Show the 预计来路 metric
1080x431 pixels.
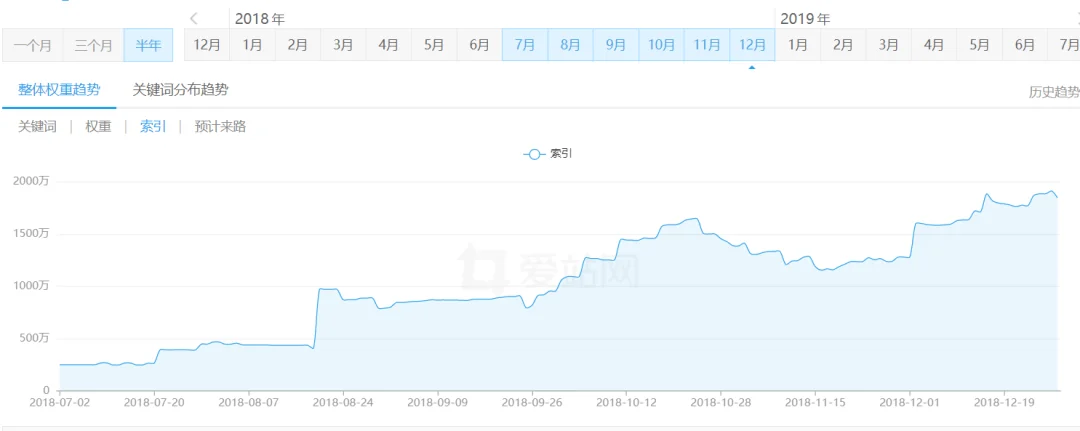(x=220, y=127)
